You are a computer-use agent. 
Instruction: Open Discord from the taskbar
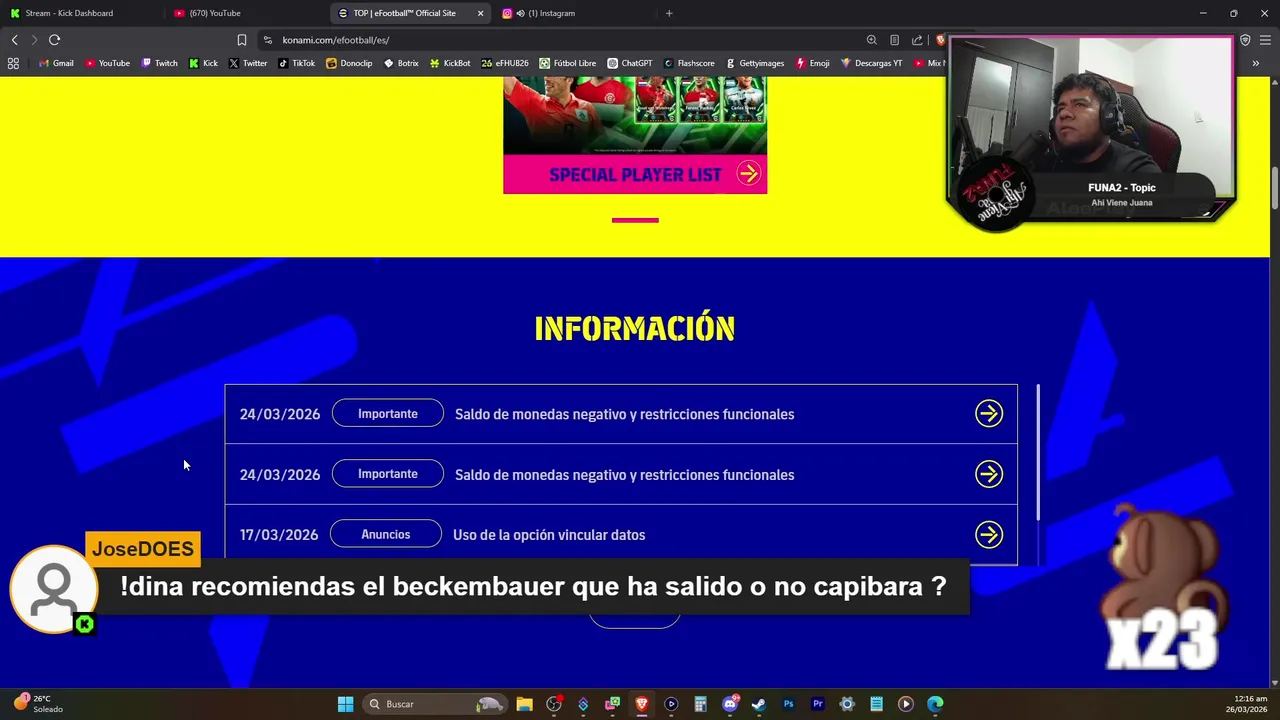(730, 704)
